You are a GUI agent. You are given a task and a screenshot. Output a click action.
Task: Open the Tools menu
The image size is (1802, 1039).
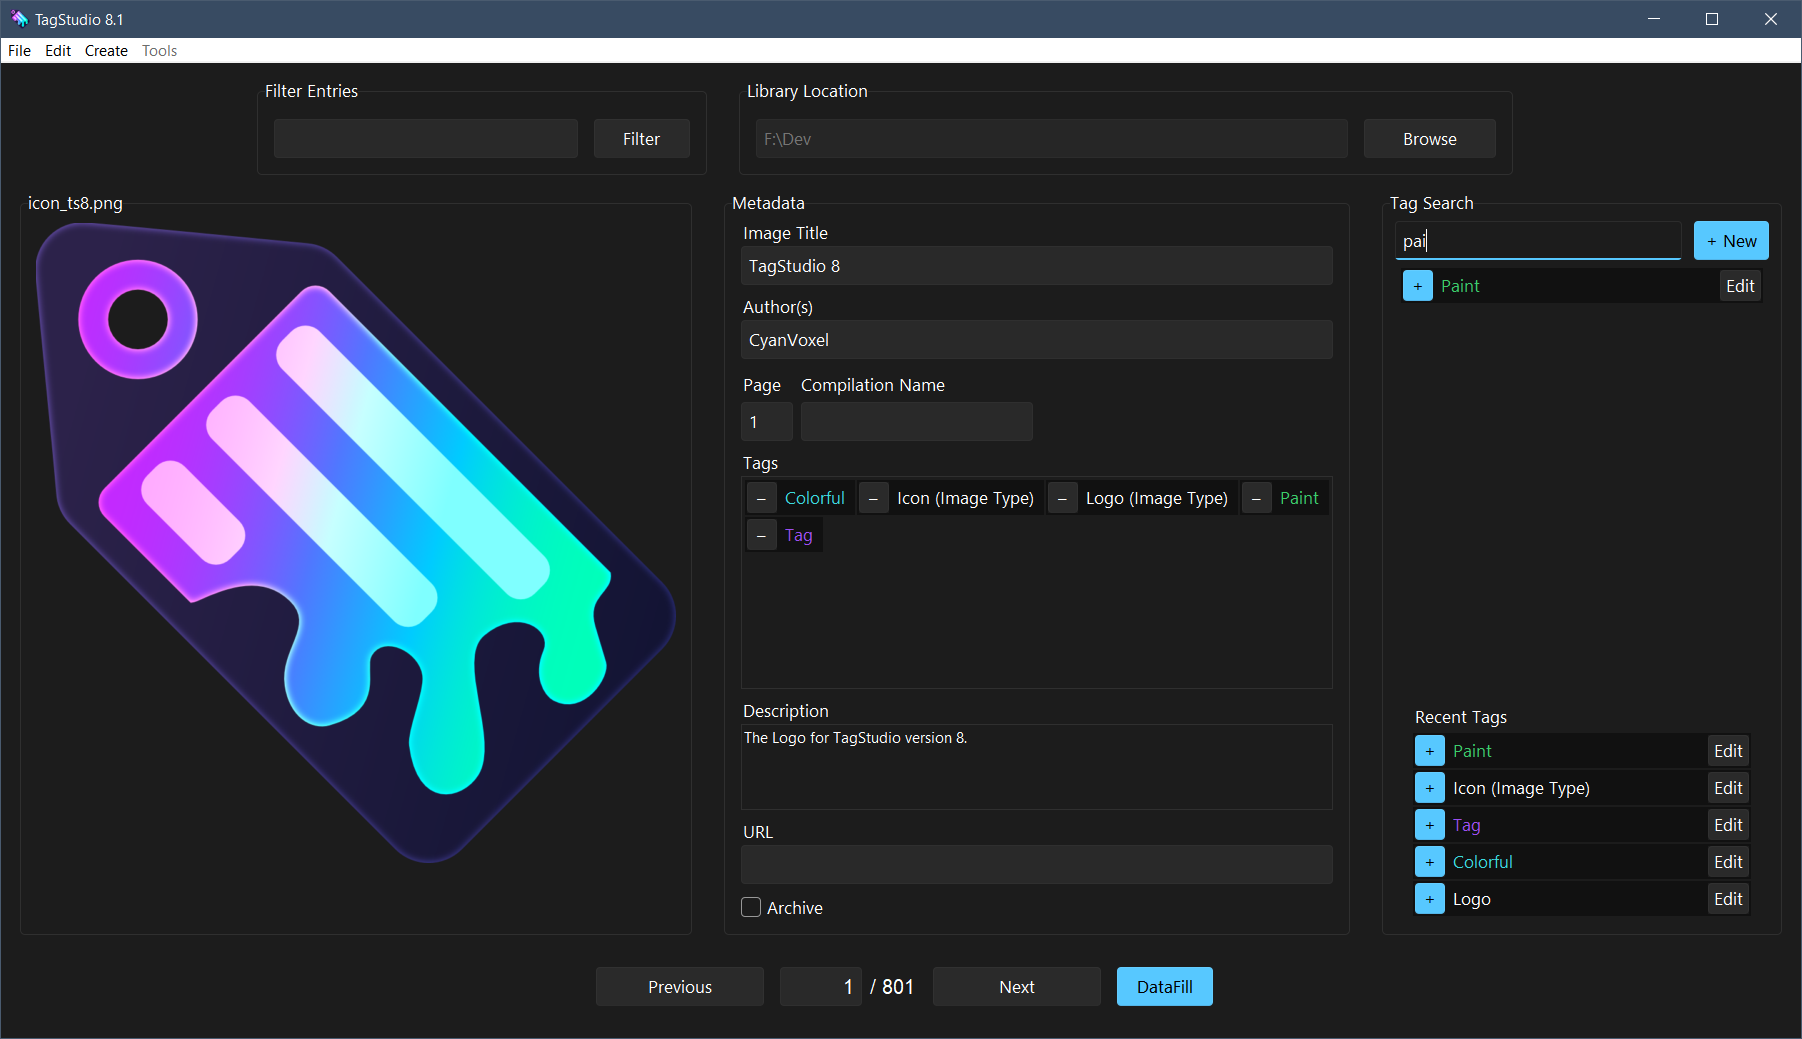[x=159, y=51]
